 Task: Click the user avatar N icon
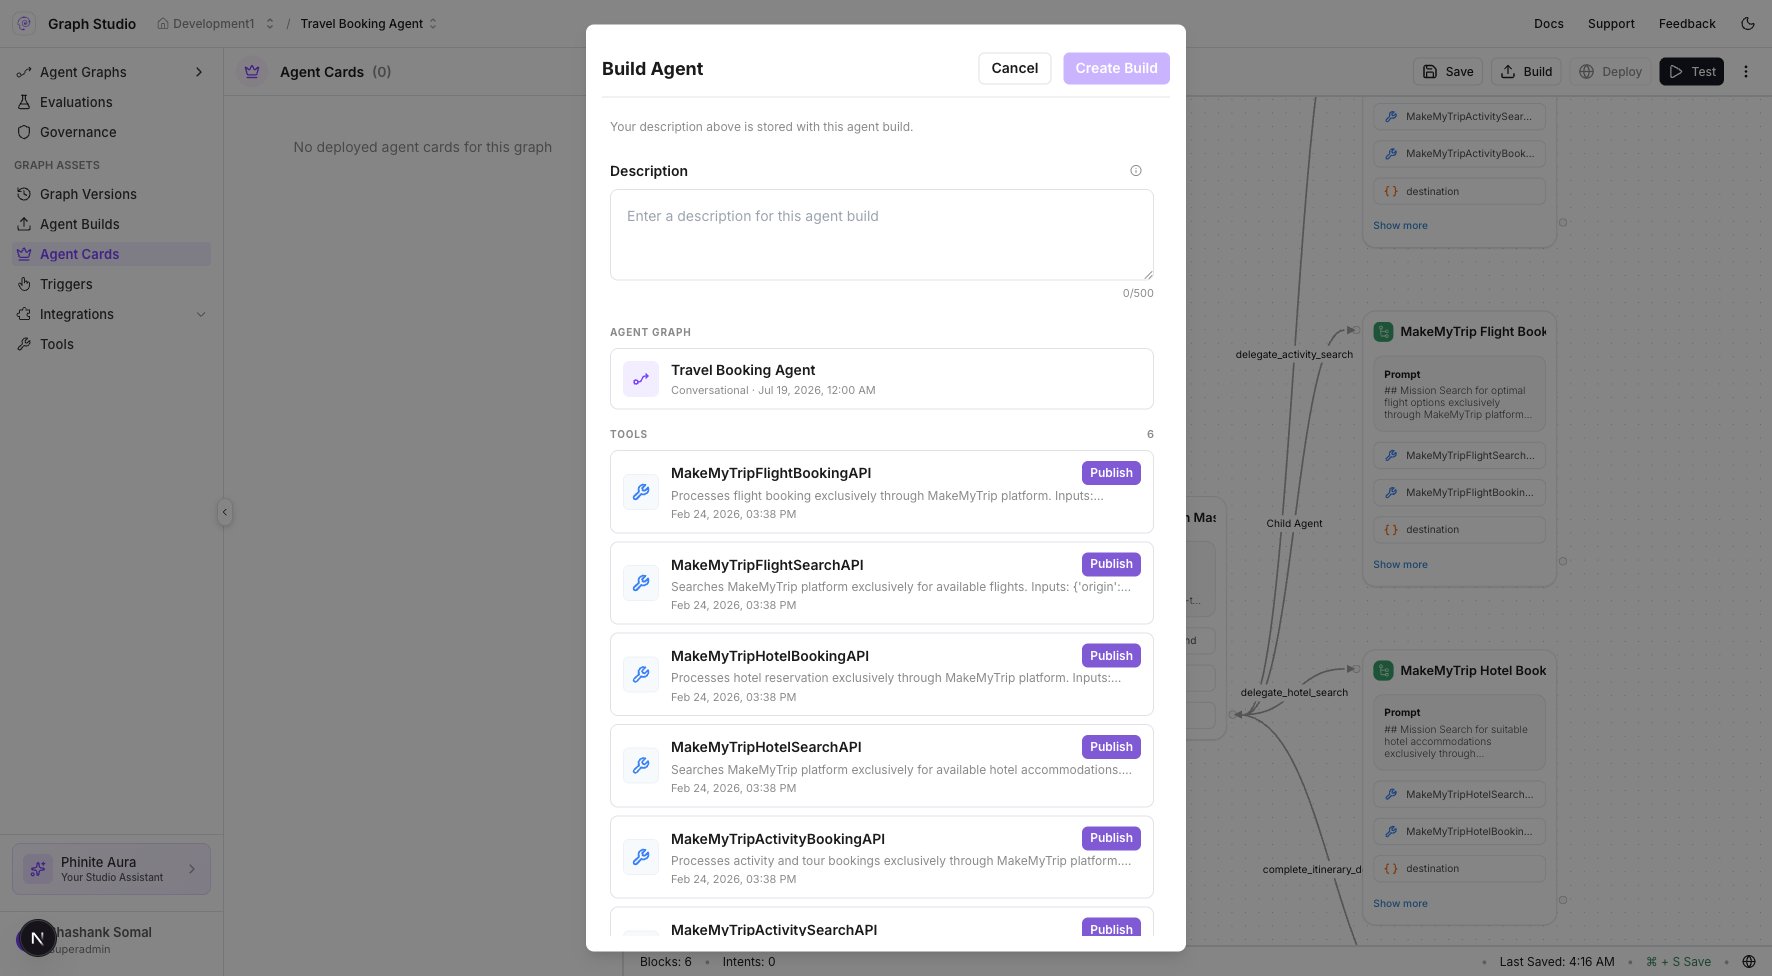(37, 938)
